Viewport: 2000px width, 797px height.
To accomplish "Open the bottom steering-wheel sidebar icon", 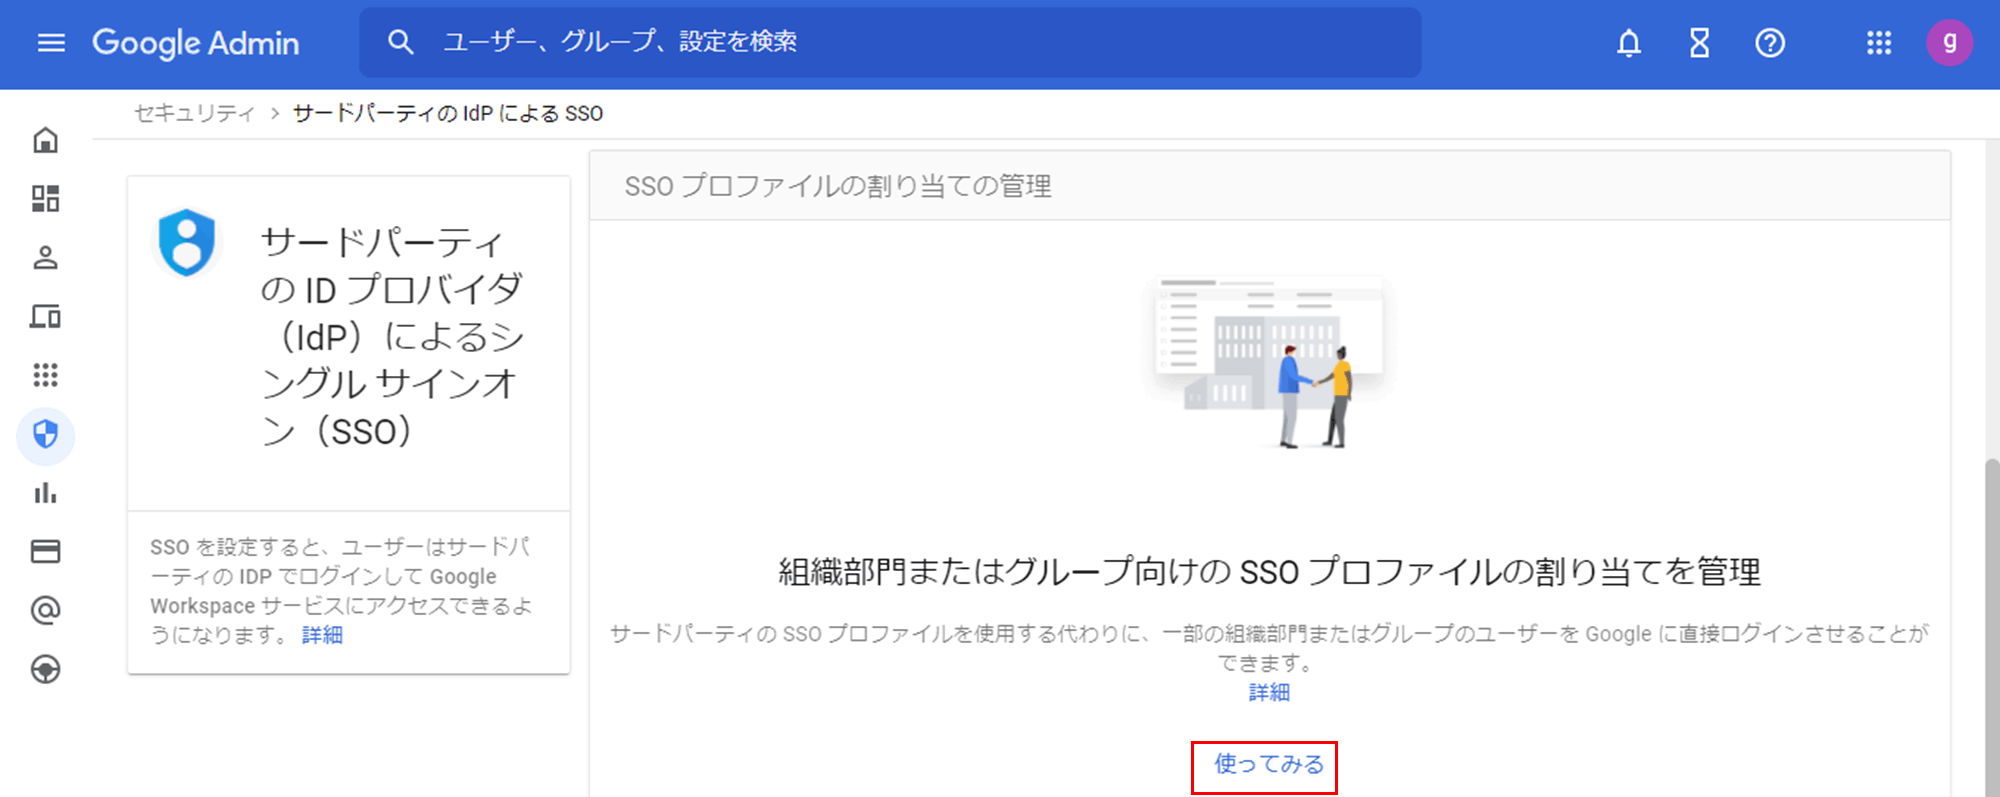I will coord(46,669).
